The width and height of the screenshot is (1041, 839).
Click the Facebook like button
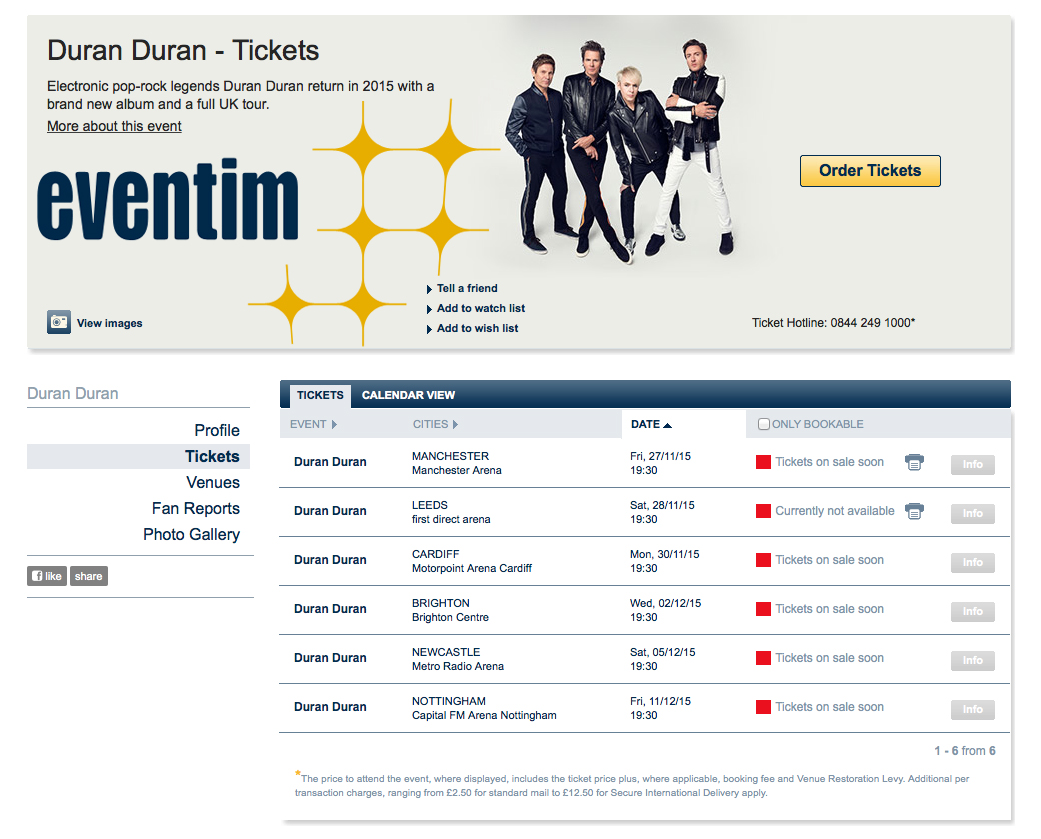[x=46, y=575]
